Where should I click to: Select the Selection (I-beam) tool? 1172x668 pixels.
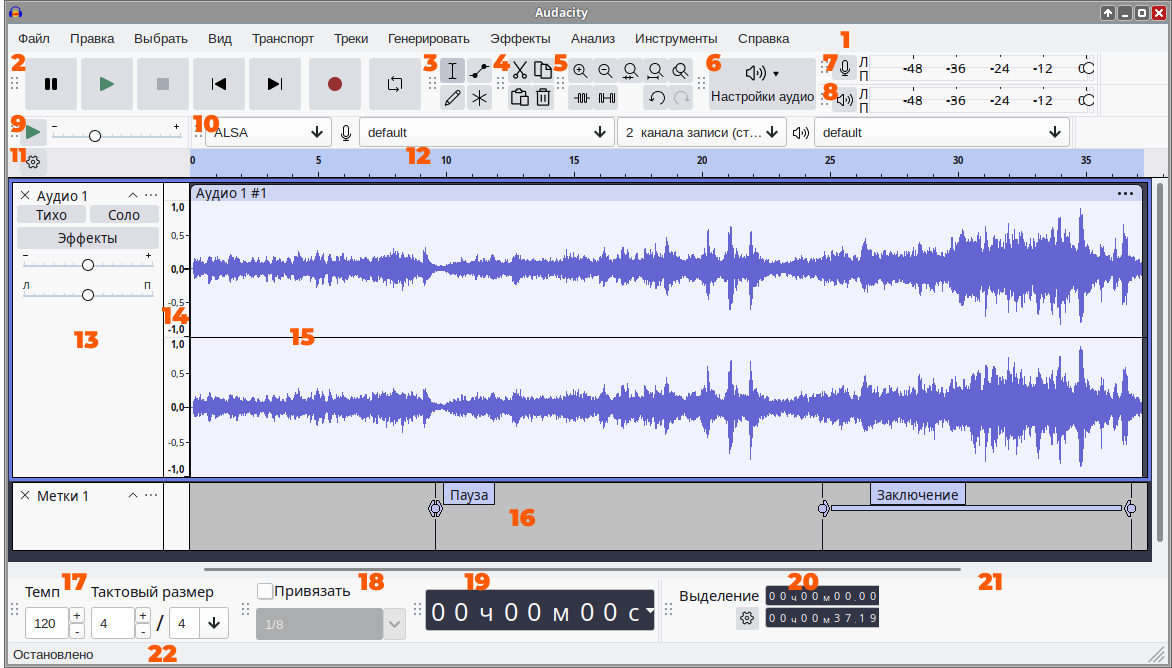point(452,71)
